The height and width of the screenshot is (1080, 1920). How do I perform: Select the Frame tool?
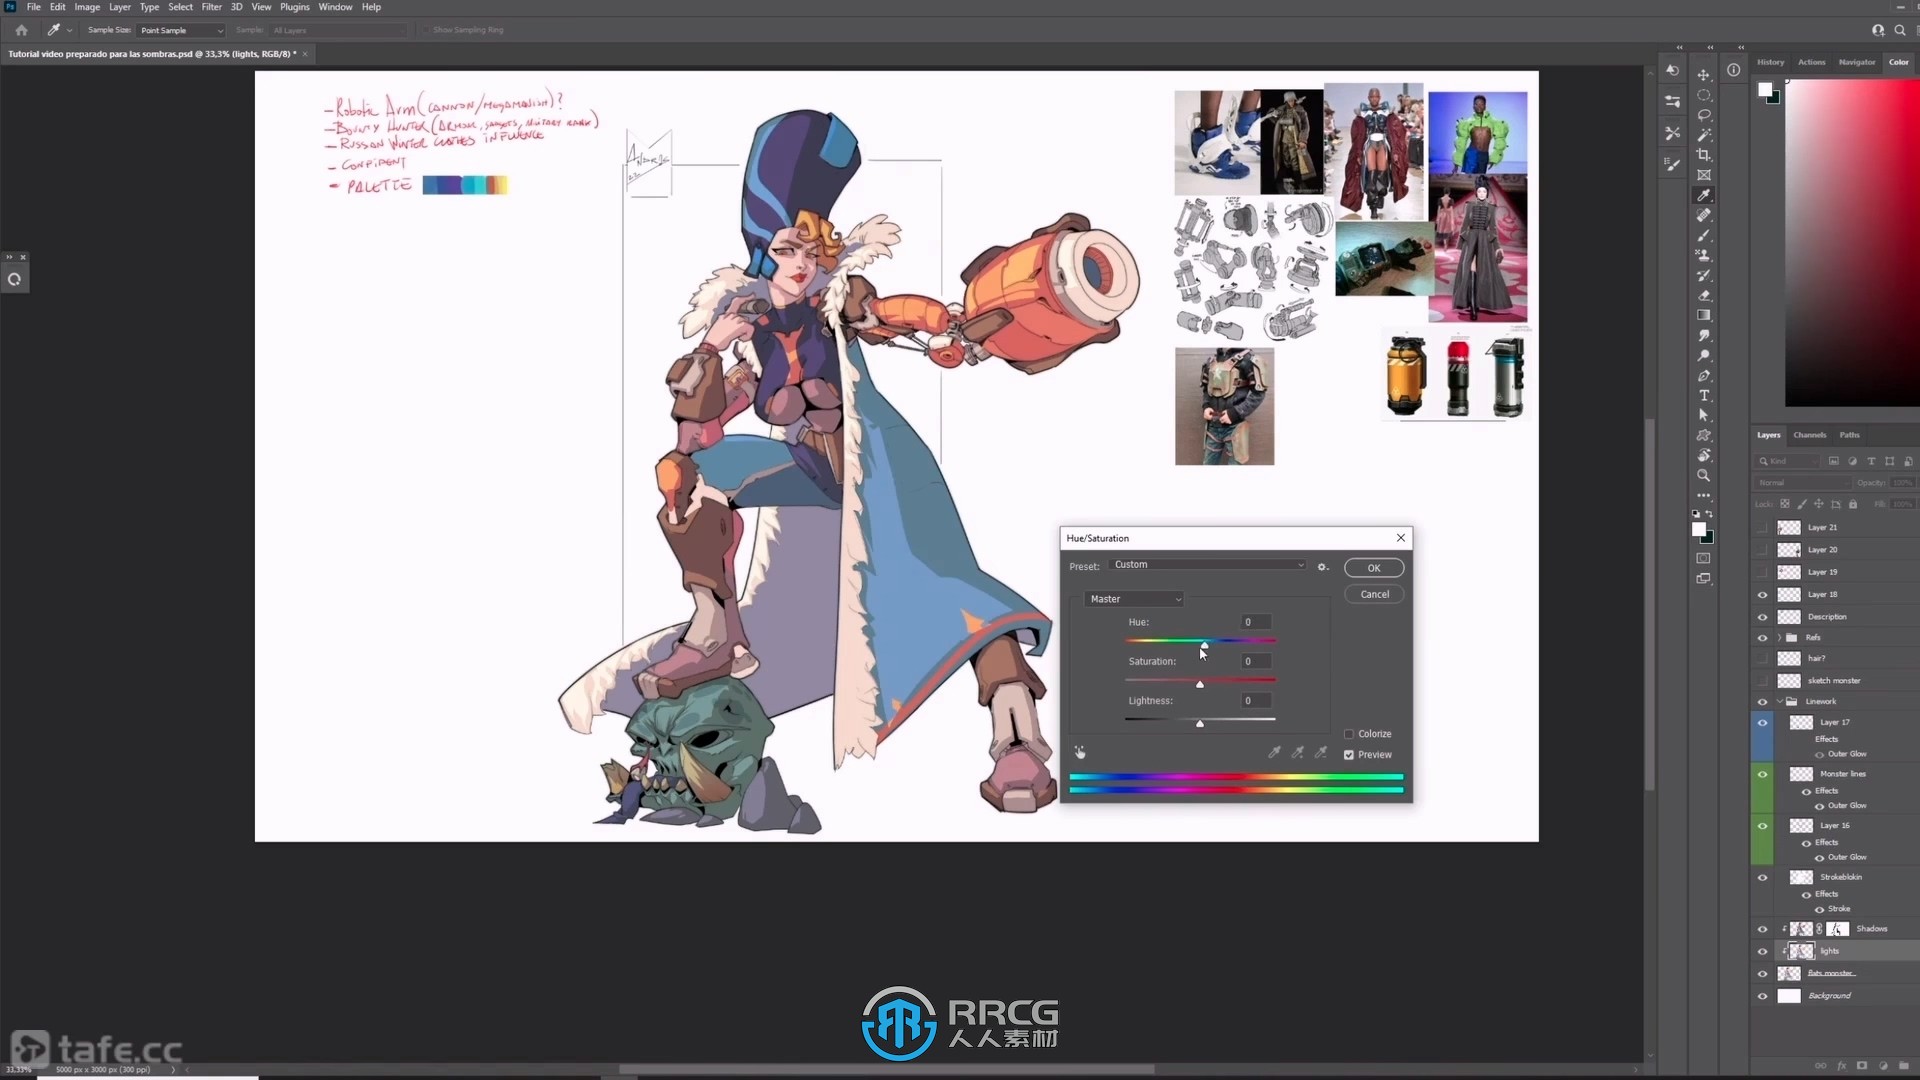point(1704,175)
